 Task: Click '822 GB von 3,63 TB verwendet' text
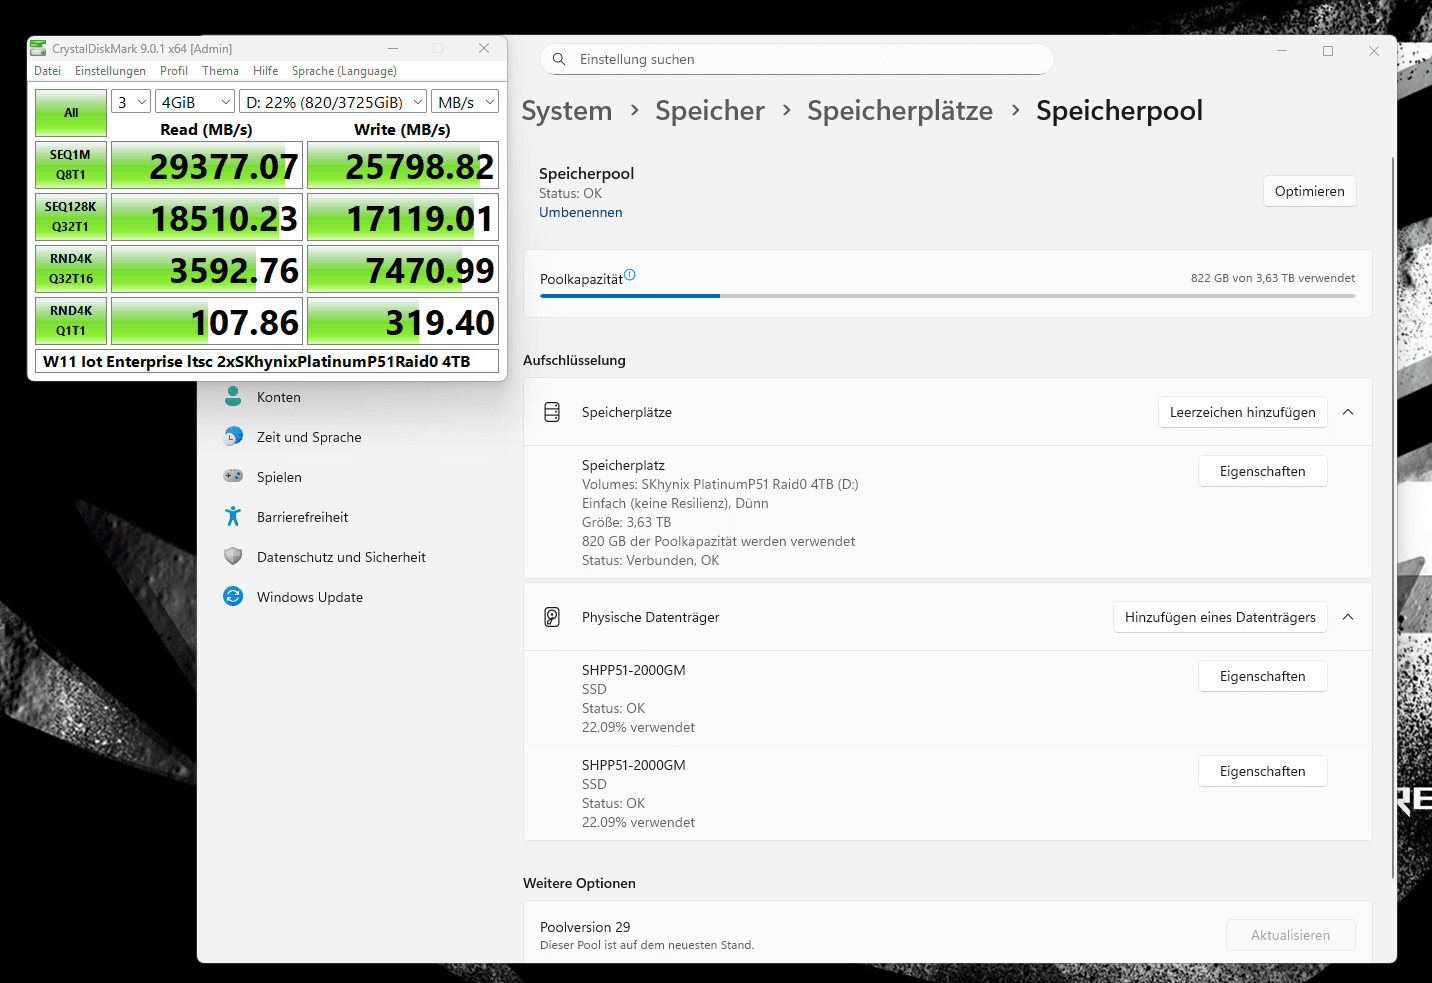pos(1273,278)
